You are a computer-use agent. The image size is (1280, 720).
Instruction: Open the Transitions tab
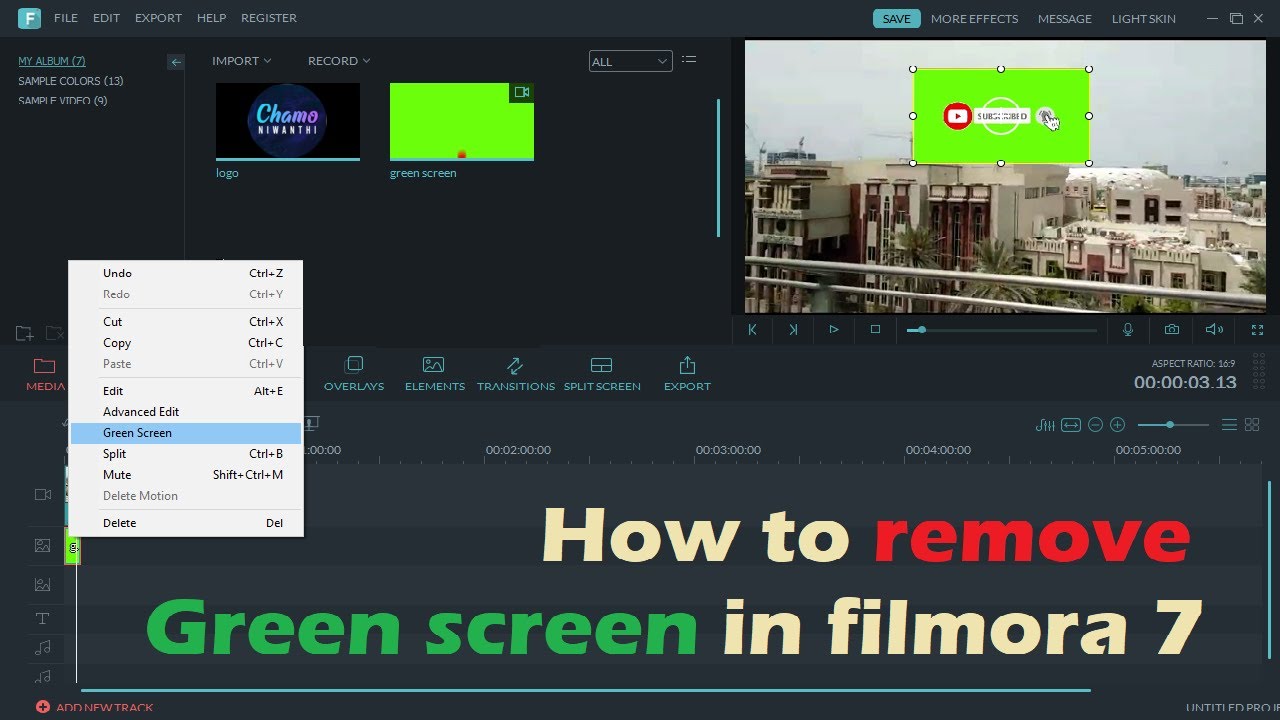pos(516,374)
